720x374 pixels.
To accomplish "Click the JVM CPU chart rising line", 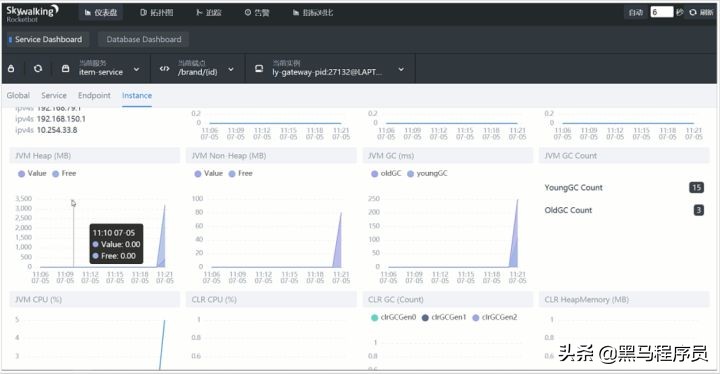I will point(162,345).
